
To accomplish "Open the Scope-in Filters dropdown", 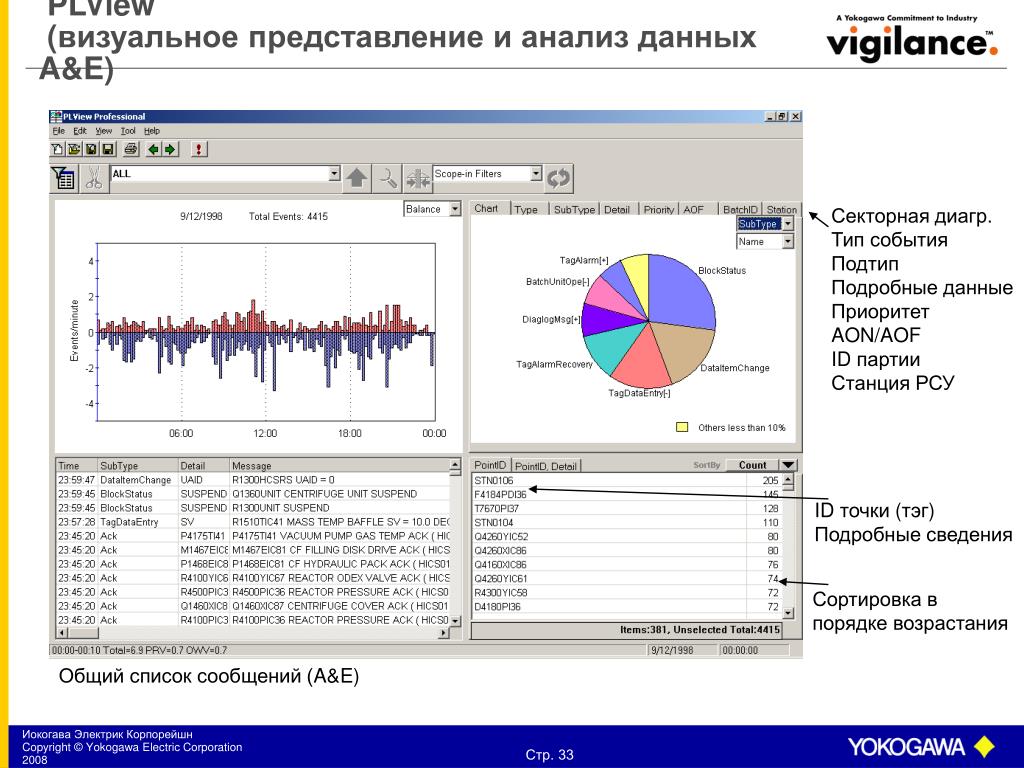I will click(x=536, y=174).
